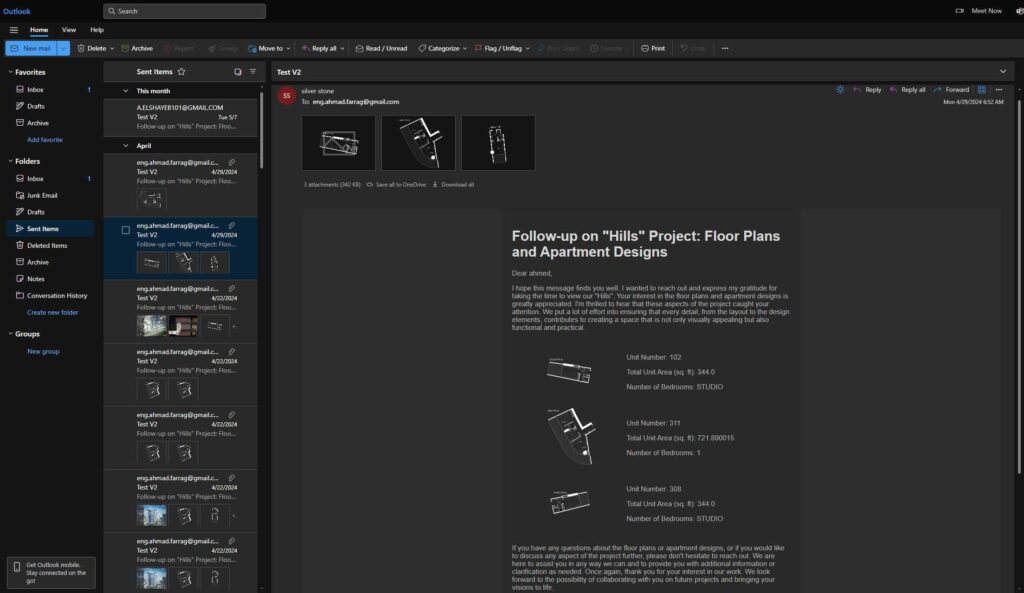Collapse the April message group

pyautogui.click(x=123, y=145)
